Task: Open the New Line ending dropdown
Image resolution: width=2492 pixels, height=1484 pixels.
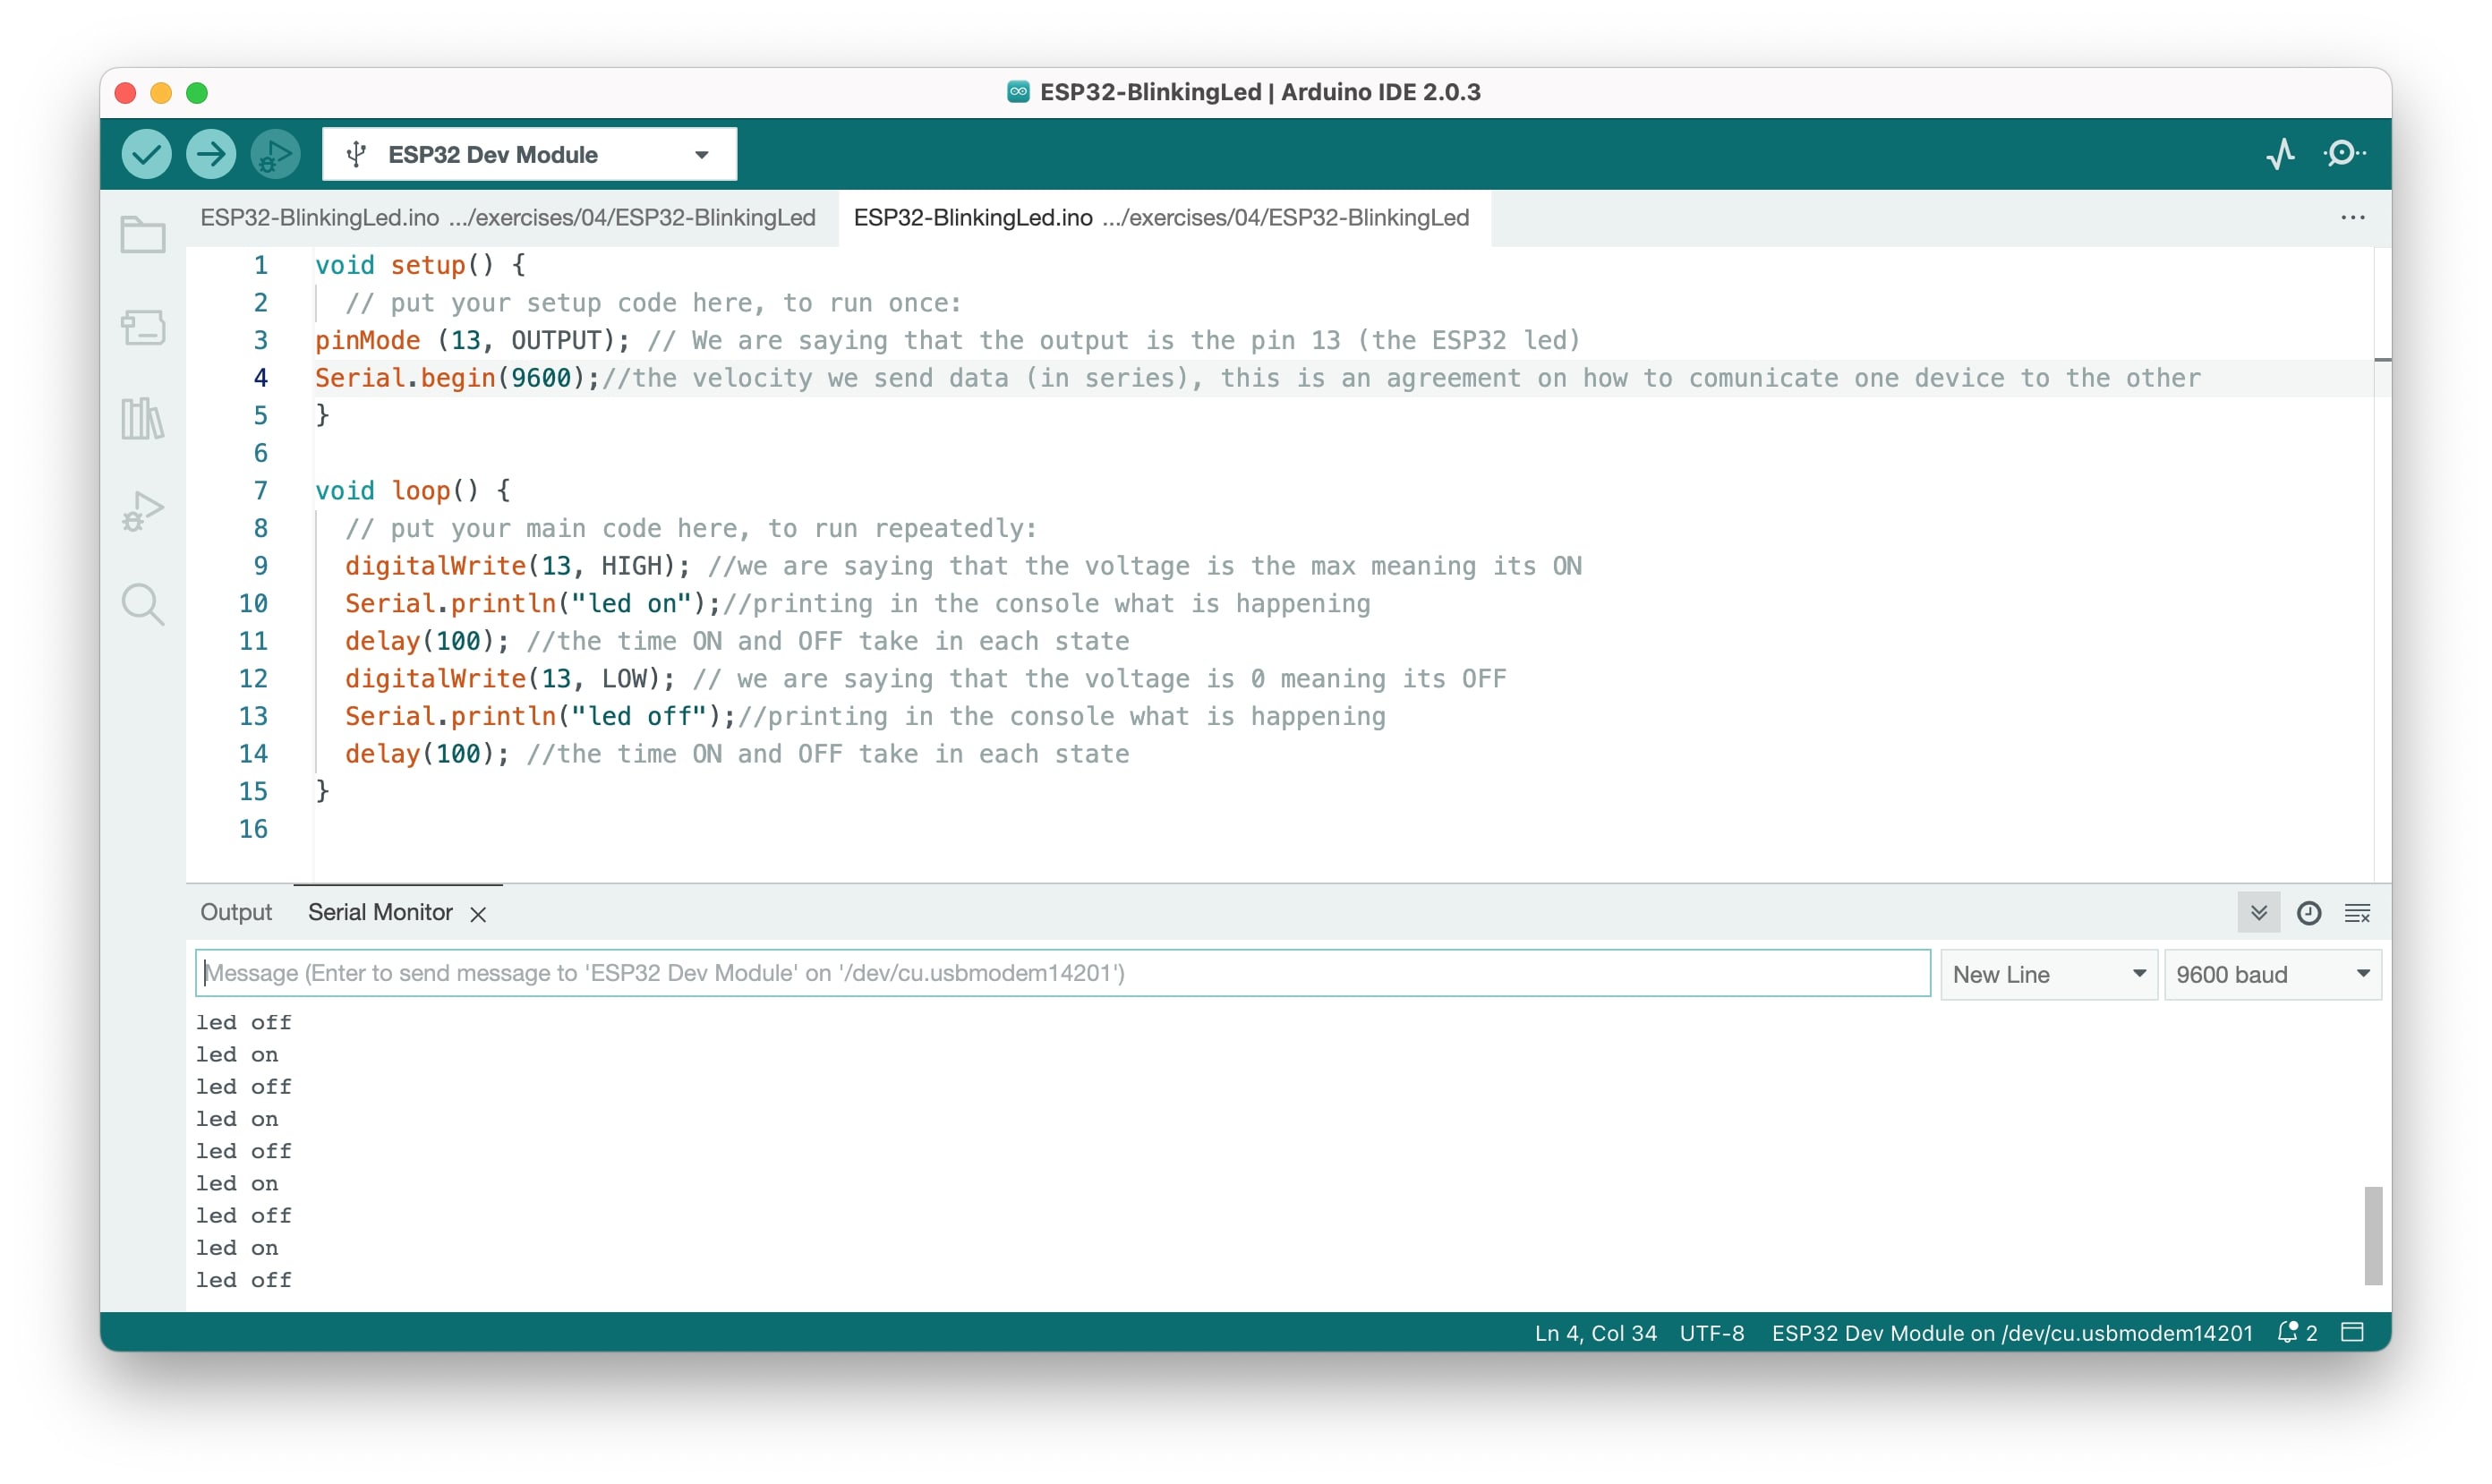Action: click(2049, 974)
